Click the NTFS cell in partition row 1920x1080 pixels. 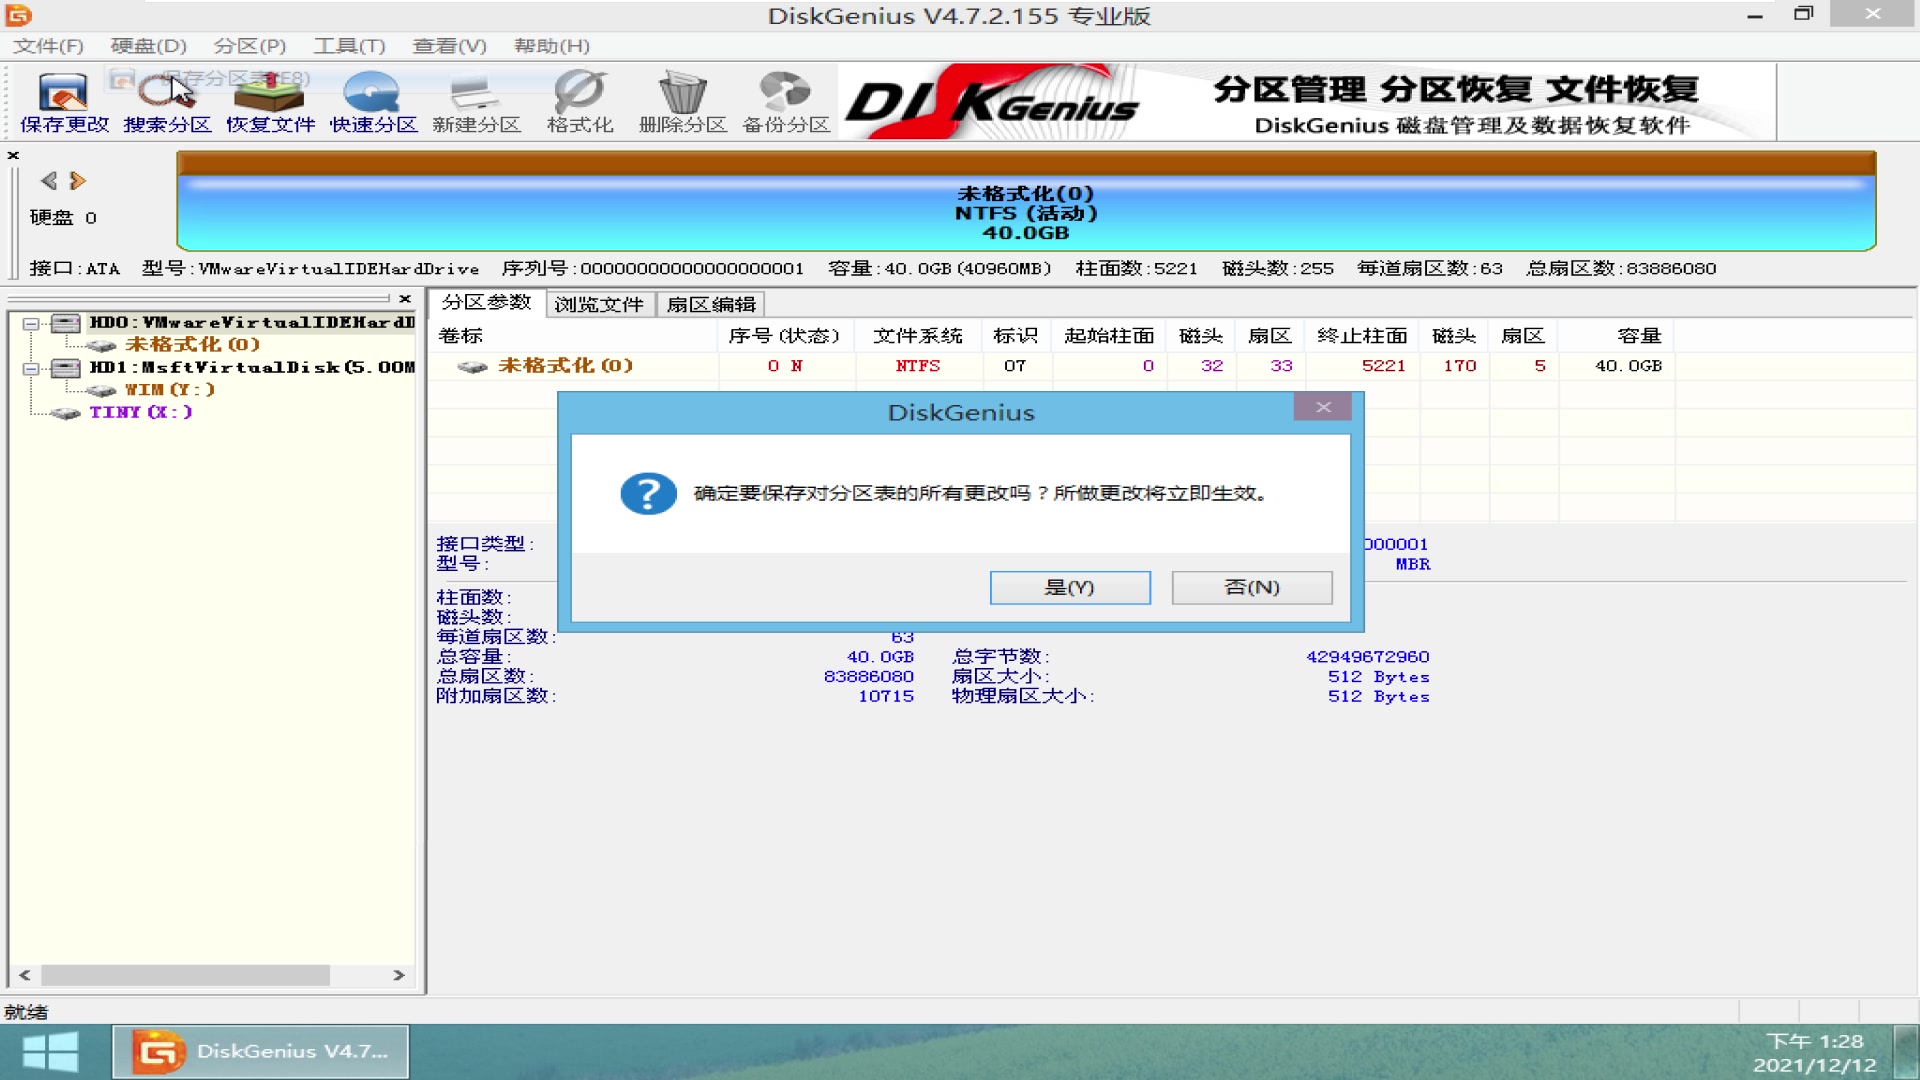918,366
